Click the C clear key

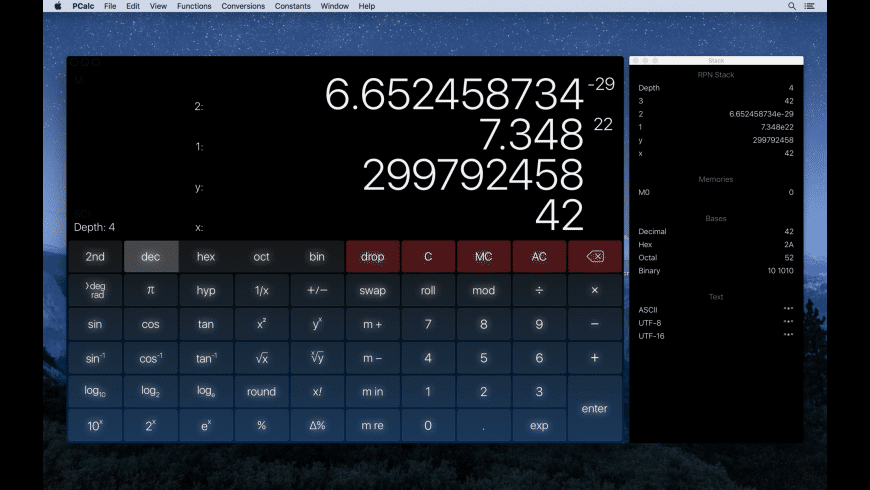[428, 256]
